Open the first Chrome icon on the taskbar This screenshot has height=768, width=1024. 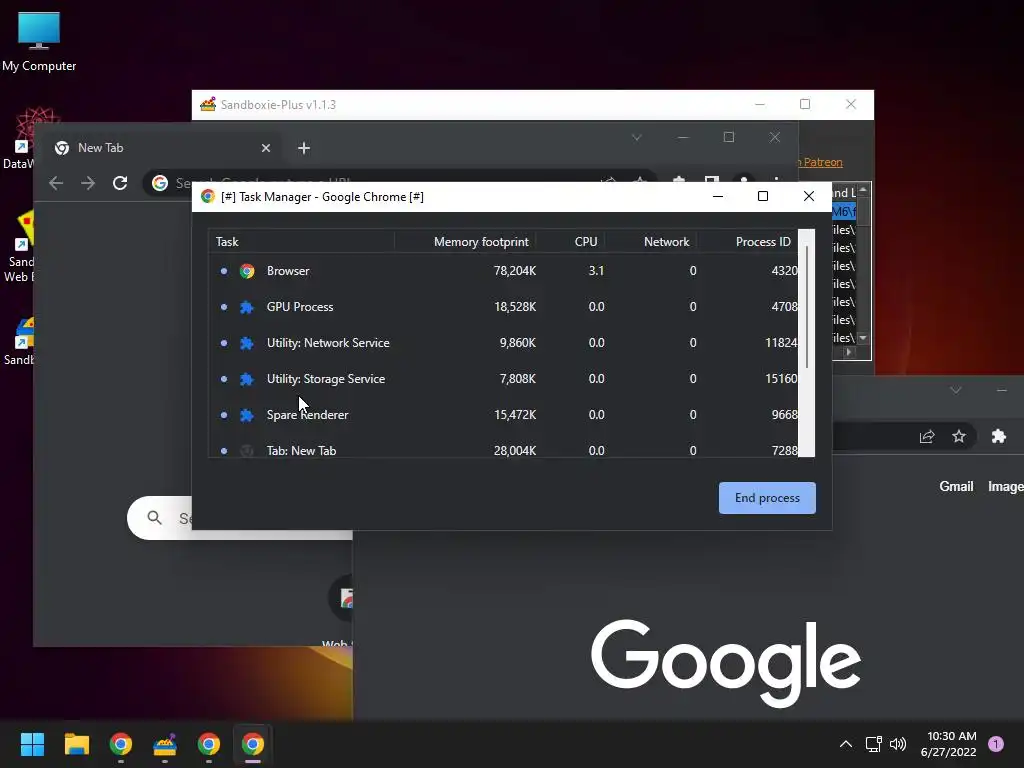click(x=121, y=744)
